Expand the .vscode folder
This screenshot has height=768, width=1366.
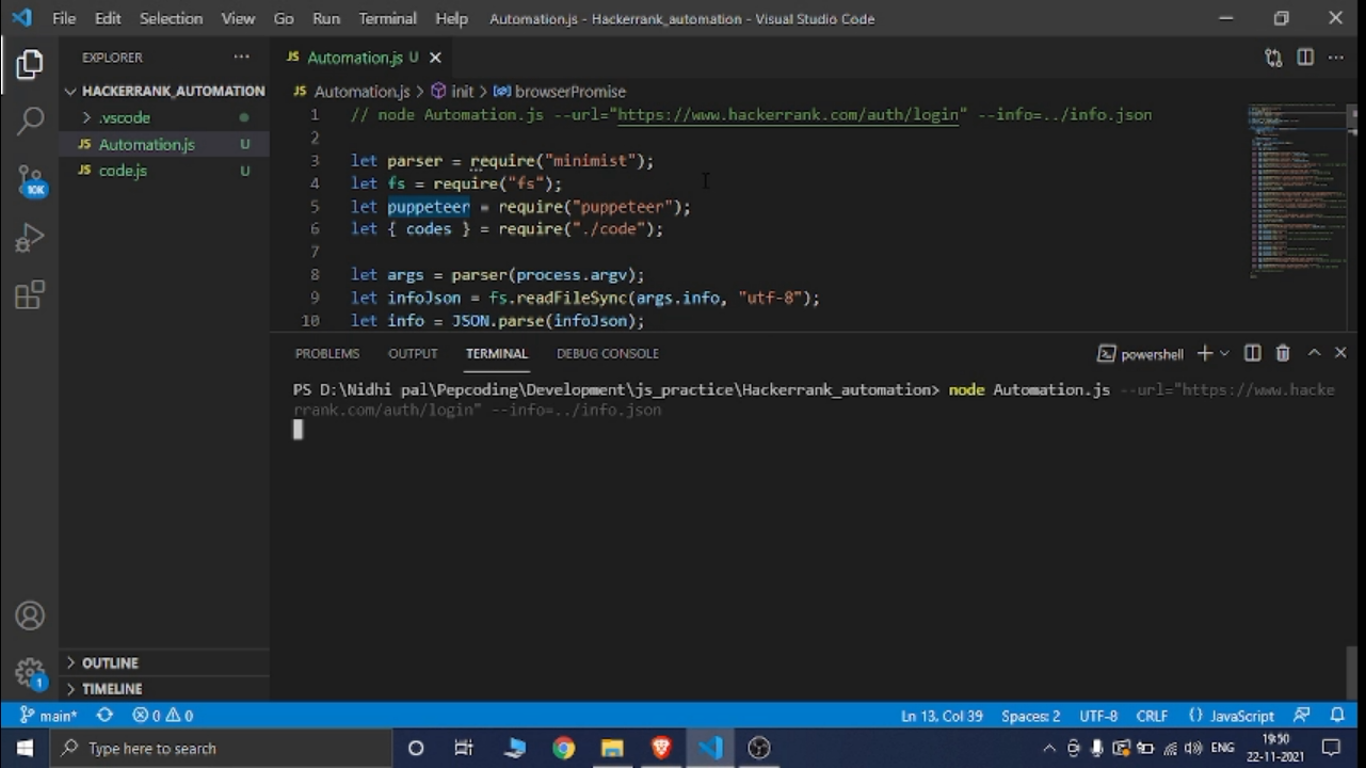[x=123, y=117]
